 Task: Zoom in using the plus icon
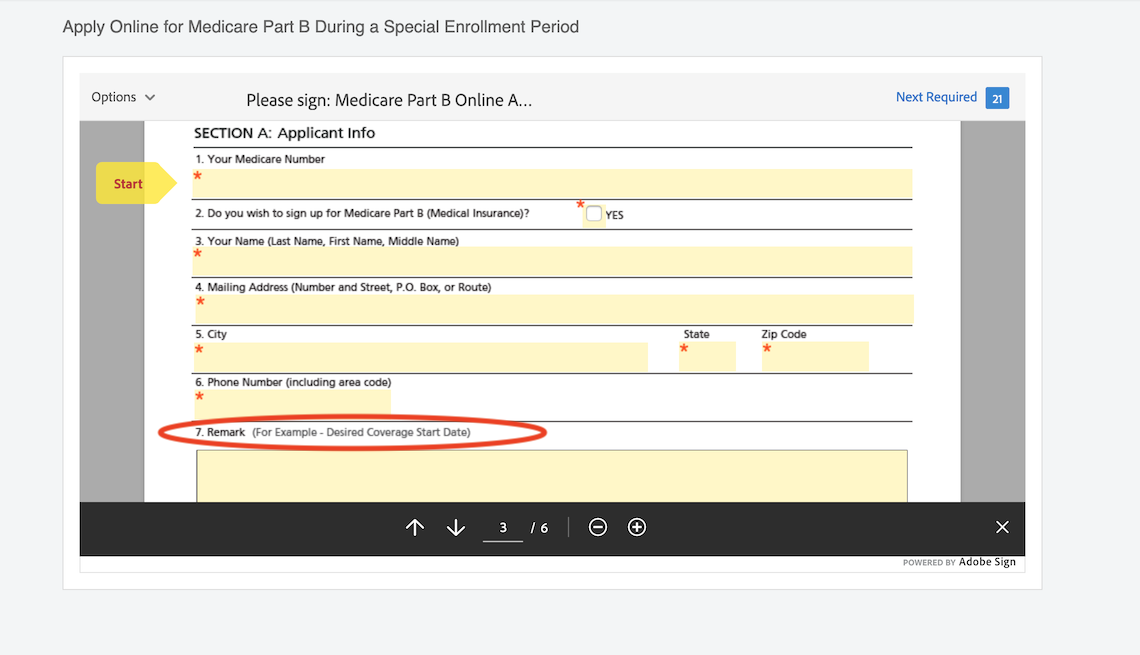click(x=637, y=527)
